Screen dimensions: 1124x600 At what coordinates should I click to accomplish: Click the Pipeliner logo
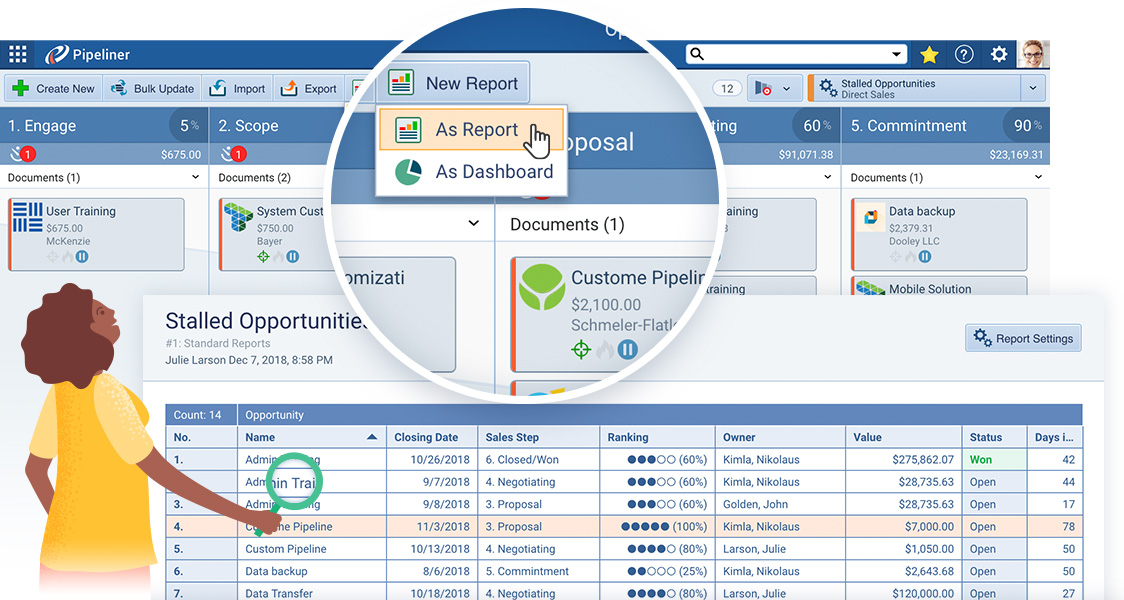87,54
